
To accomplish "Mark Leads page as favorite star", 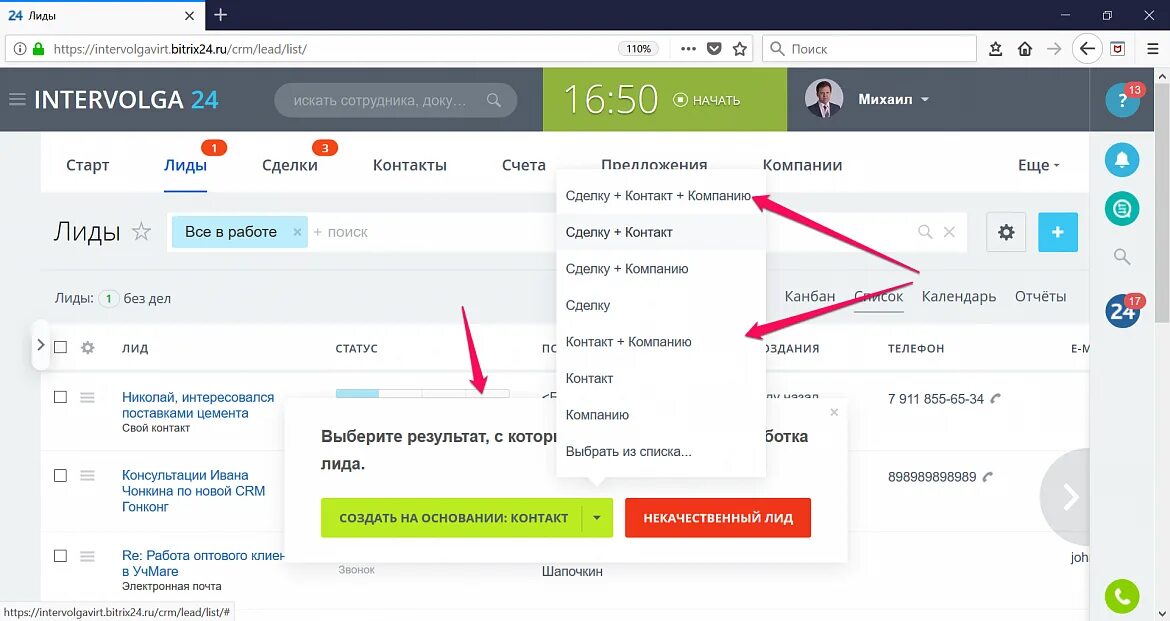I will (141, 232).
